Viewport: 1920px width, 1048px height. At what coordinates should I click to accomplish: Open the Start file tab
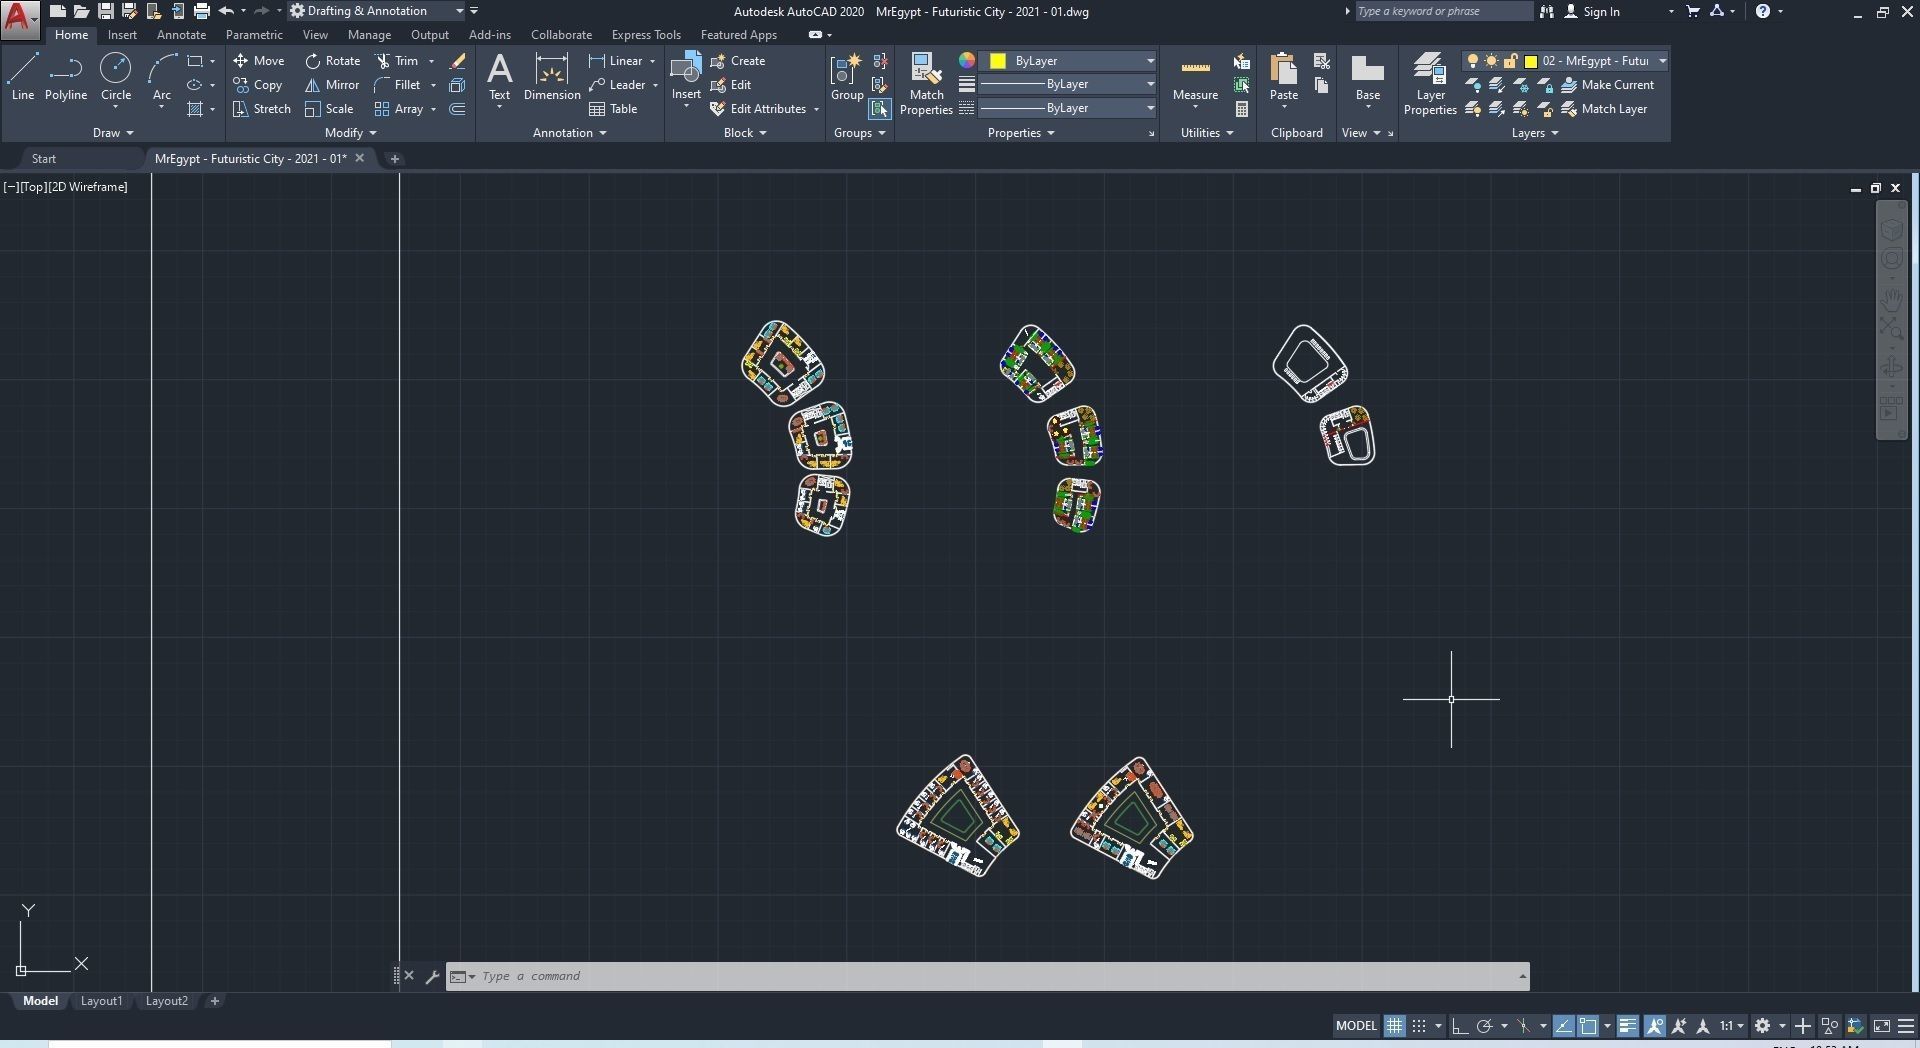(44, 159)
